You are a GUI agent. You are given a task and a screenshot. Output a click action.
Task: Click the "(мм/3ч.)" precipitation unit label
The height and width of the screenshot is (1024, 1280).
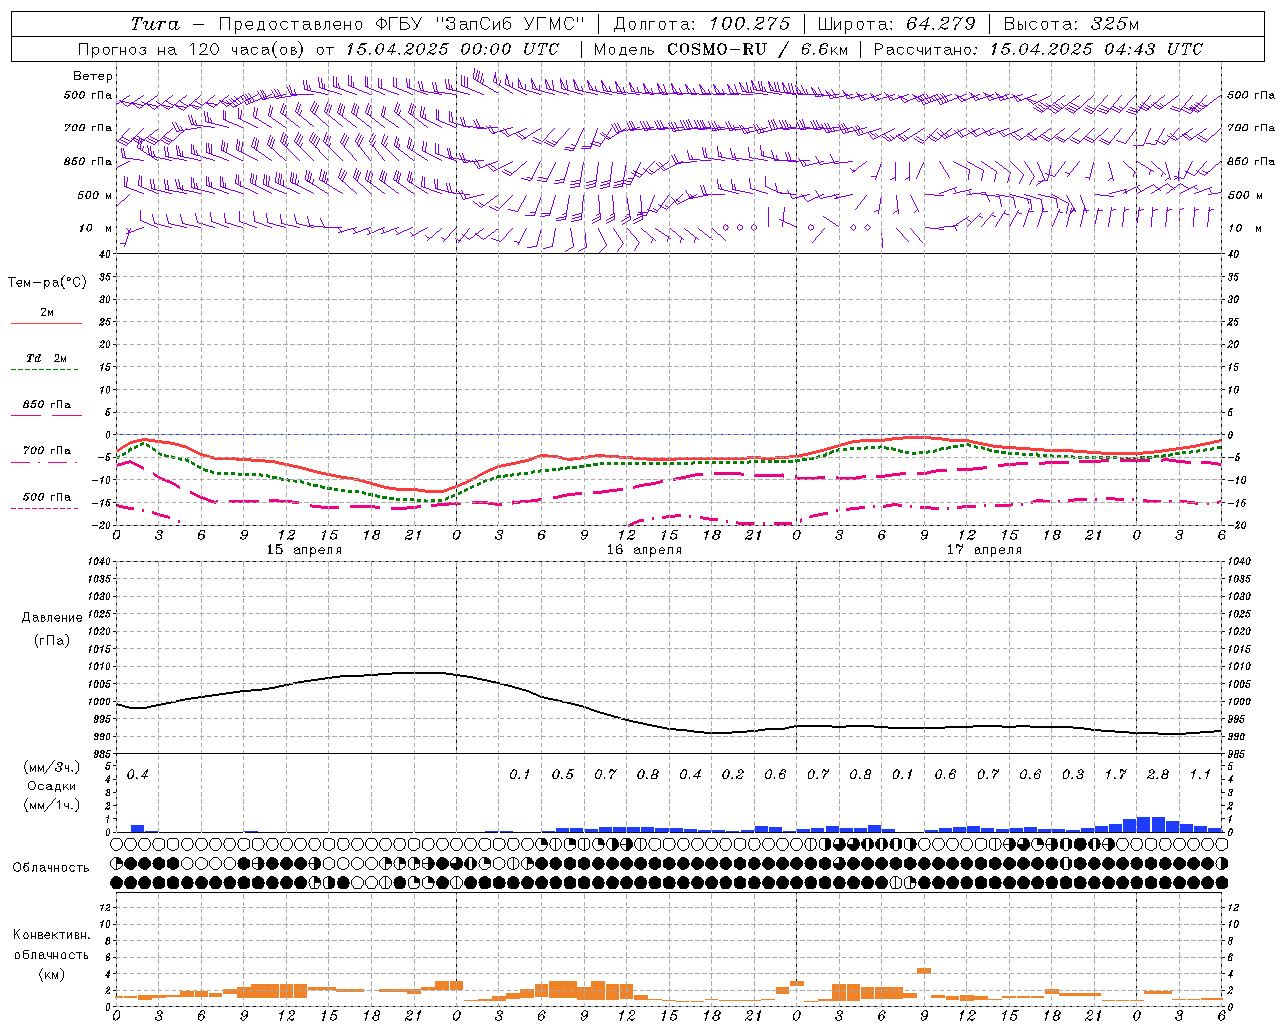coord(52,767)
